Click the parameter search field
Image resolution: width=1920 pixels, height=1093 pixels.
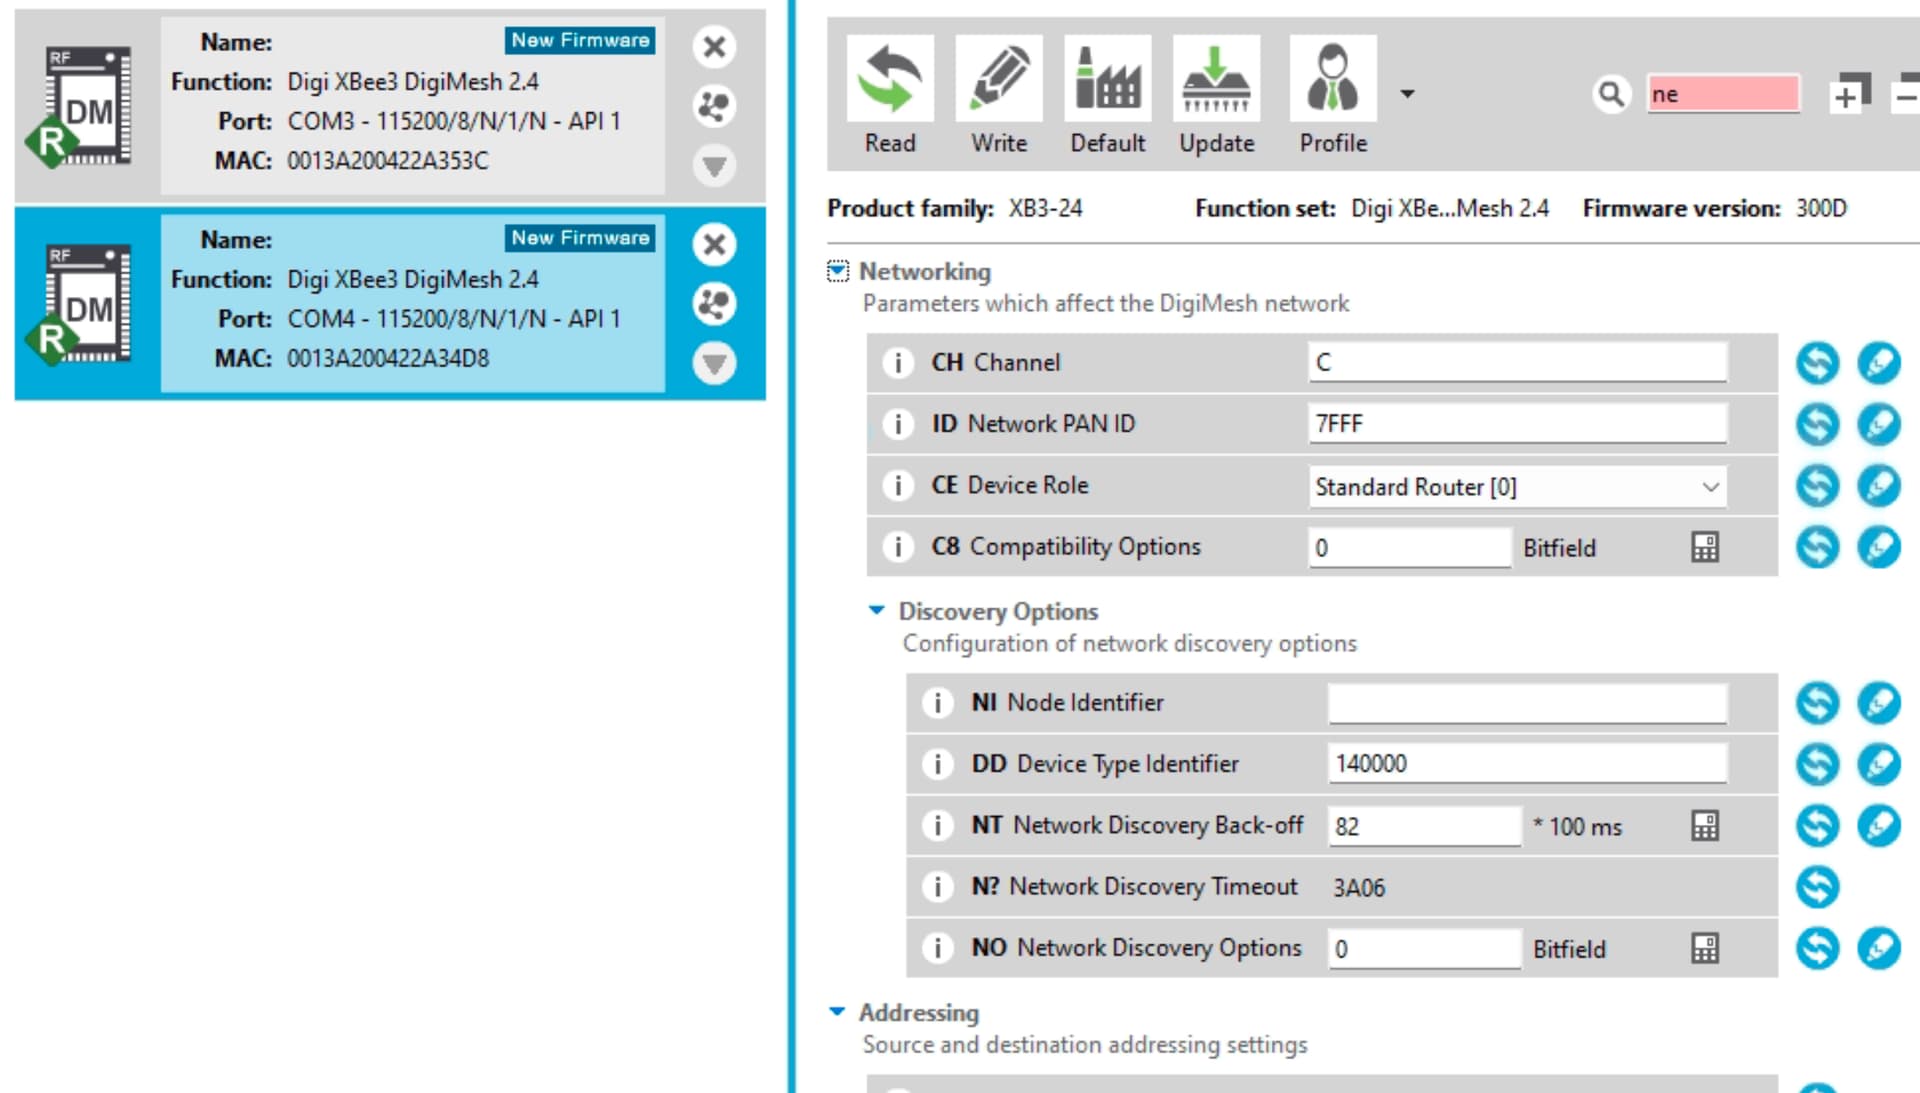pos(1723,94)
